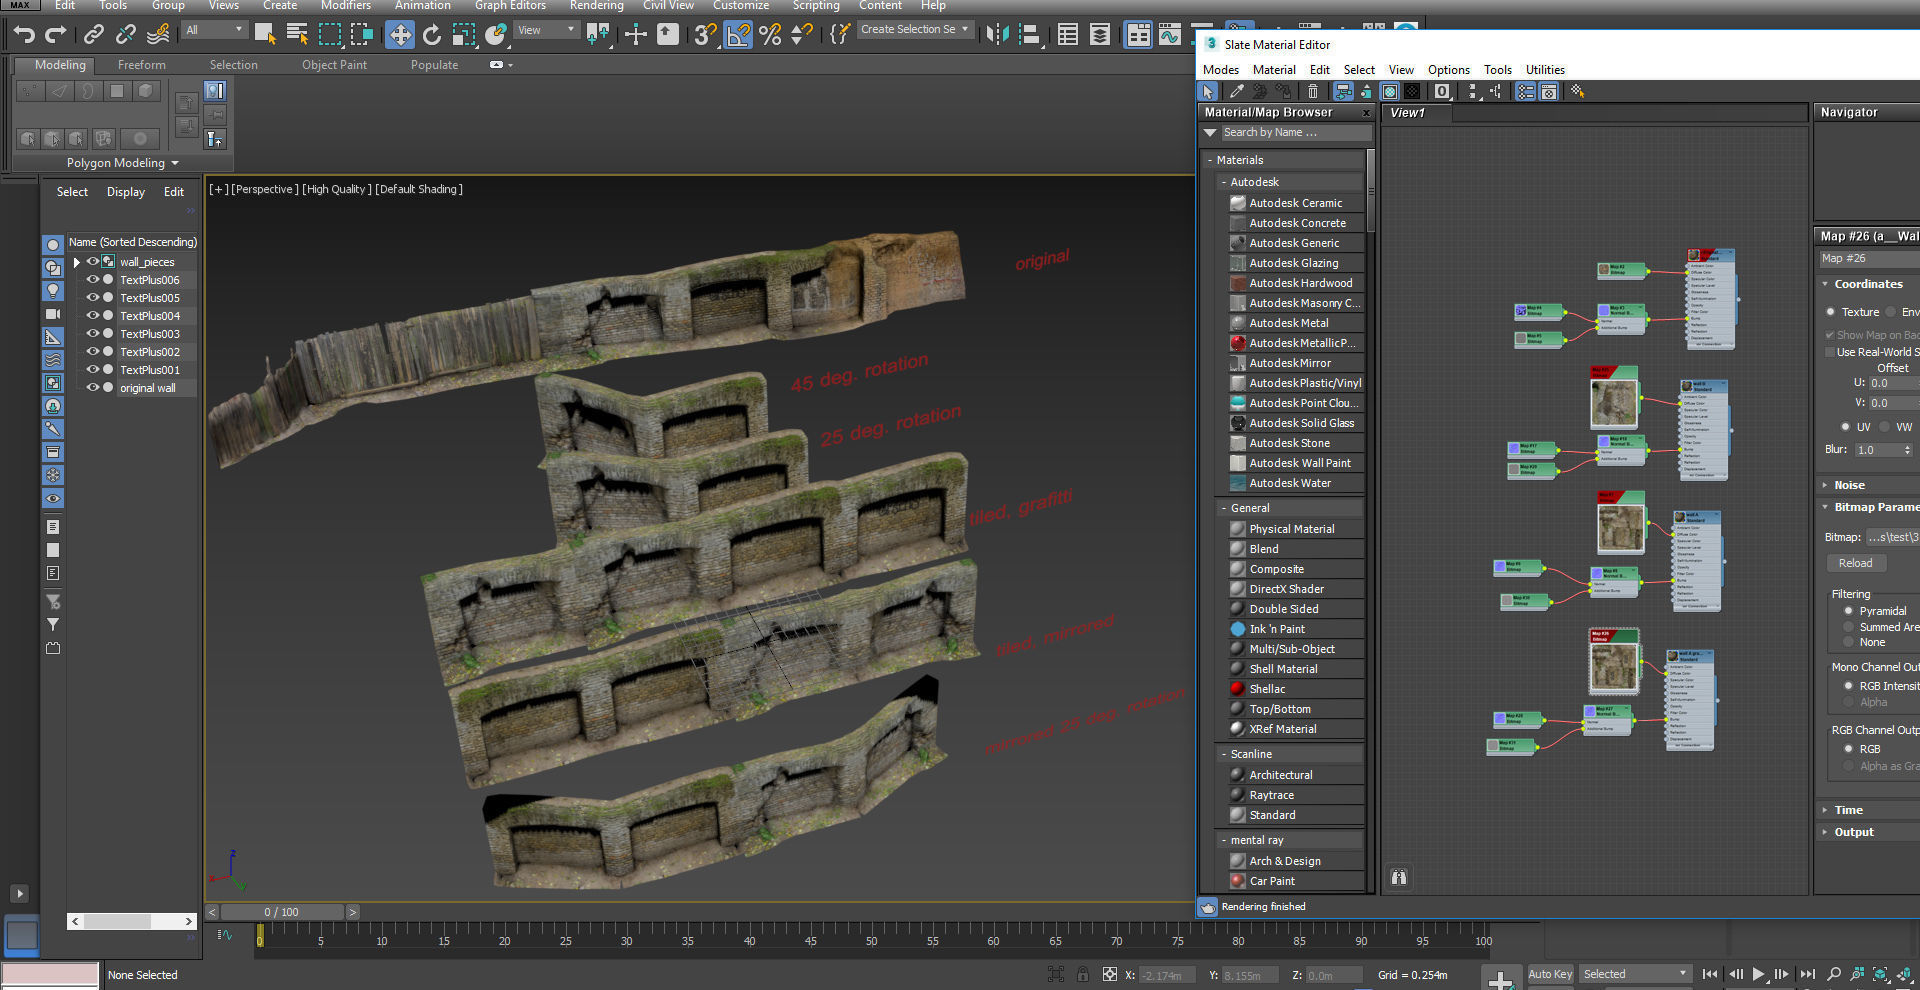
Task: Toggle the Parameter Editor panel icon
Action: coord(1548,91)
